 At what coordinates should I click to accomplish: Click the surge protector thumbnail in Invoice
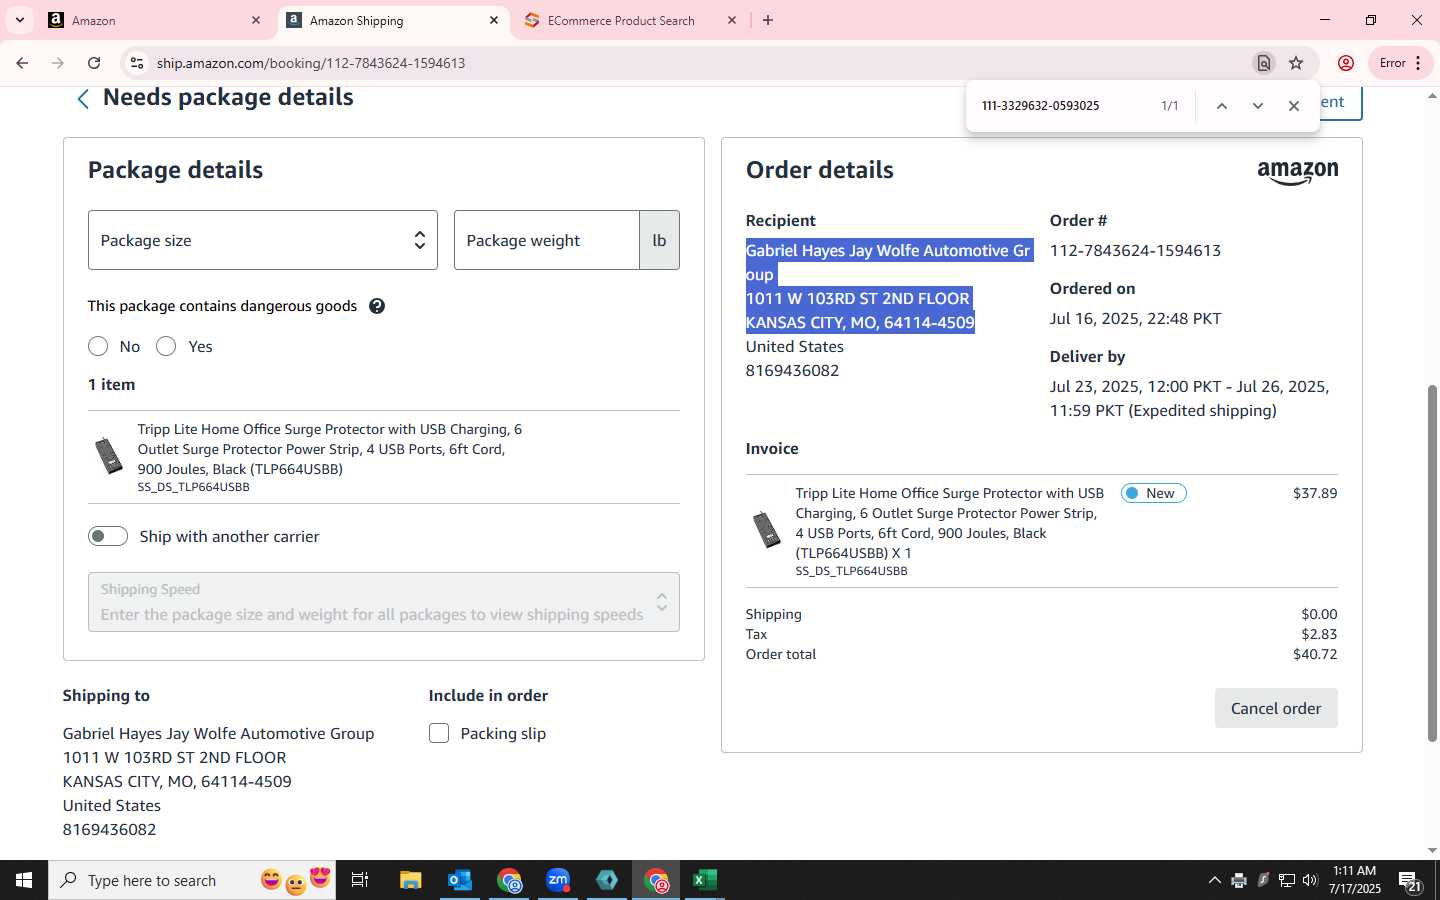767,529
